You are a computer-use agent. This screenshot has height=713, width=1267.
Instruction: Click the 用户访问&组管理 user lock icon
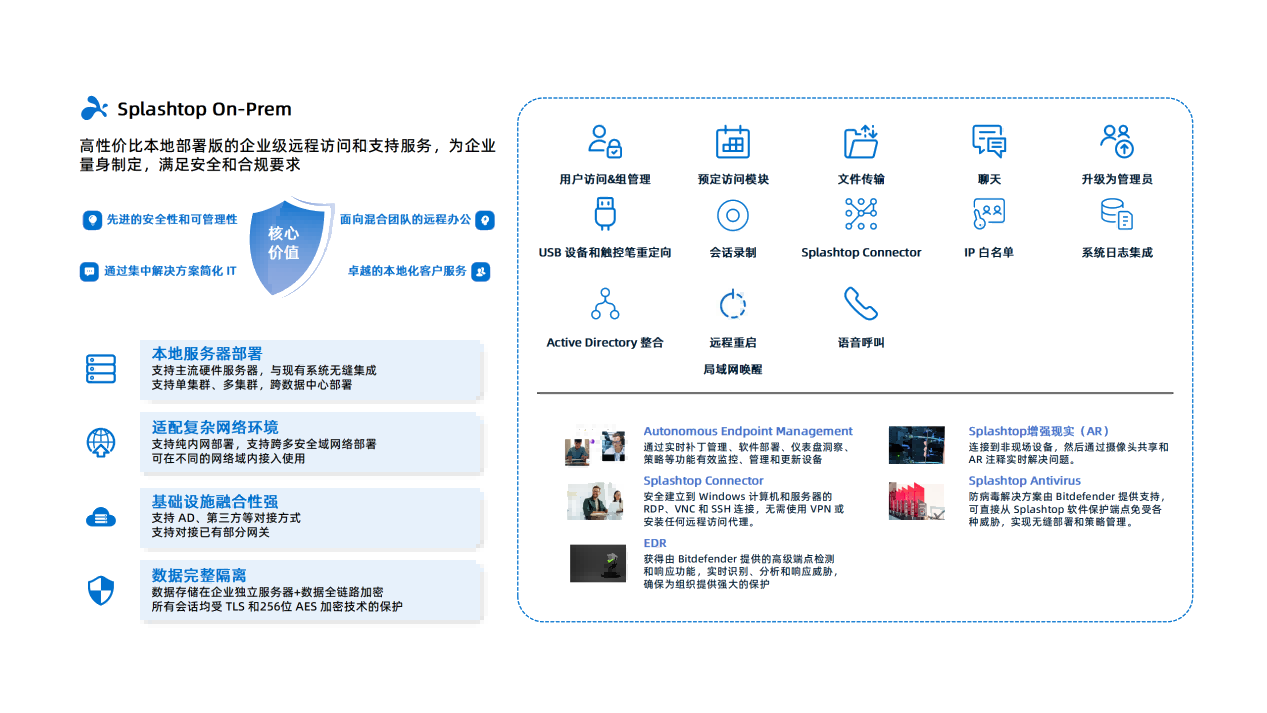tap(605, 141)
